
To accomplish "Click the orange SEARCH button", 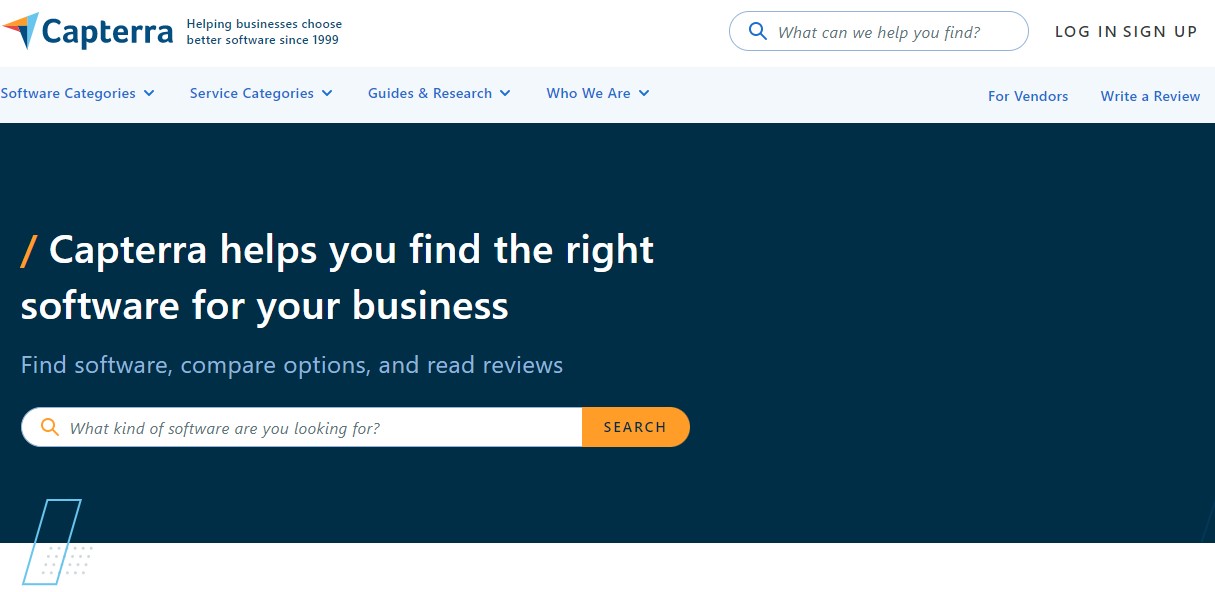I will click(x=636, y=427).
